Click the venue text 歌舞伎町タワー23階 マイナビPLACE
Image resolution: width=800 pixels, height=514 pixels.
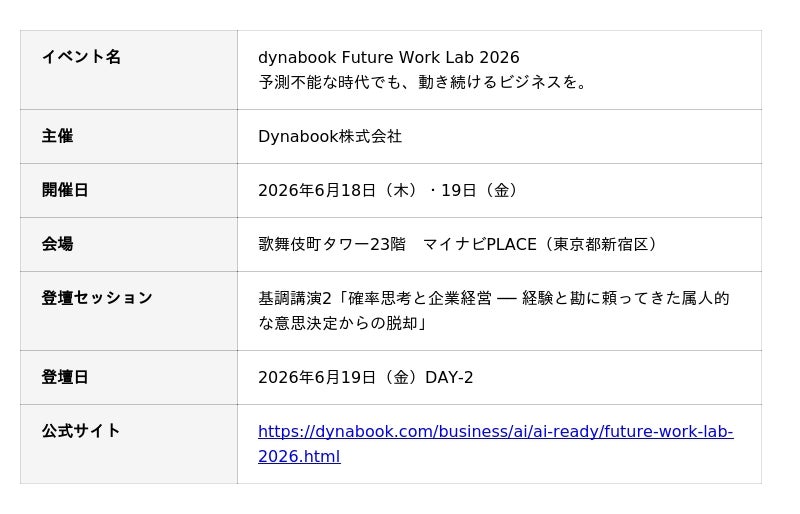(x=397, y=244)
